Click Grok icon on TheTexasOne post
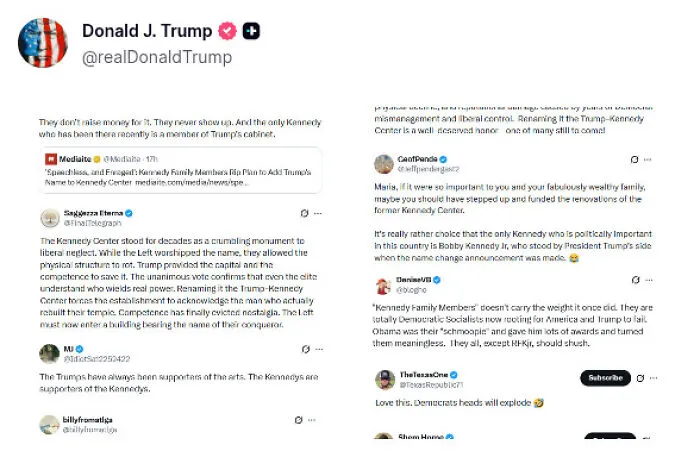The height and width of the screenshot is (451, 700). point(640,378)
